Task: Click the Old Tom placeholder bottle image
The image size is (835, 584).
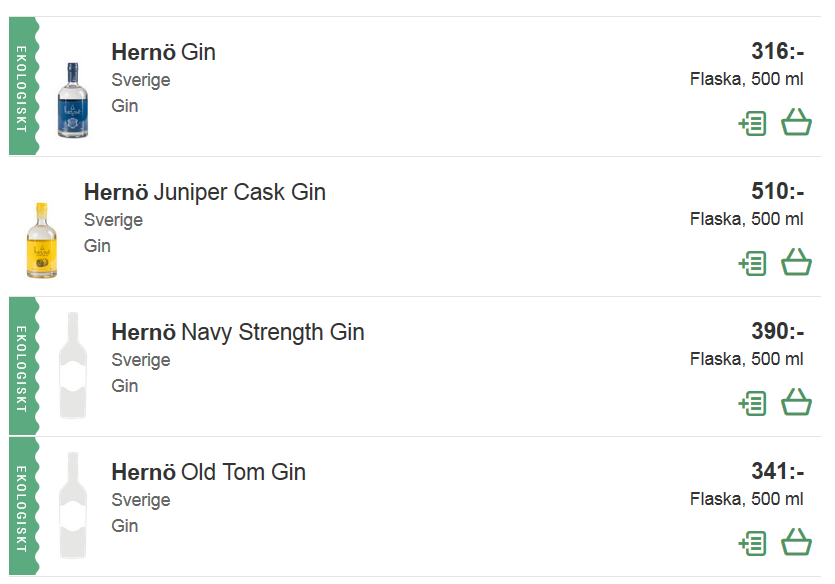Action: point(73,506)
